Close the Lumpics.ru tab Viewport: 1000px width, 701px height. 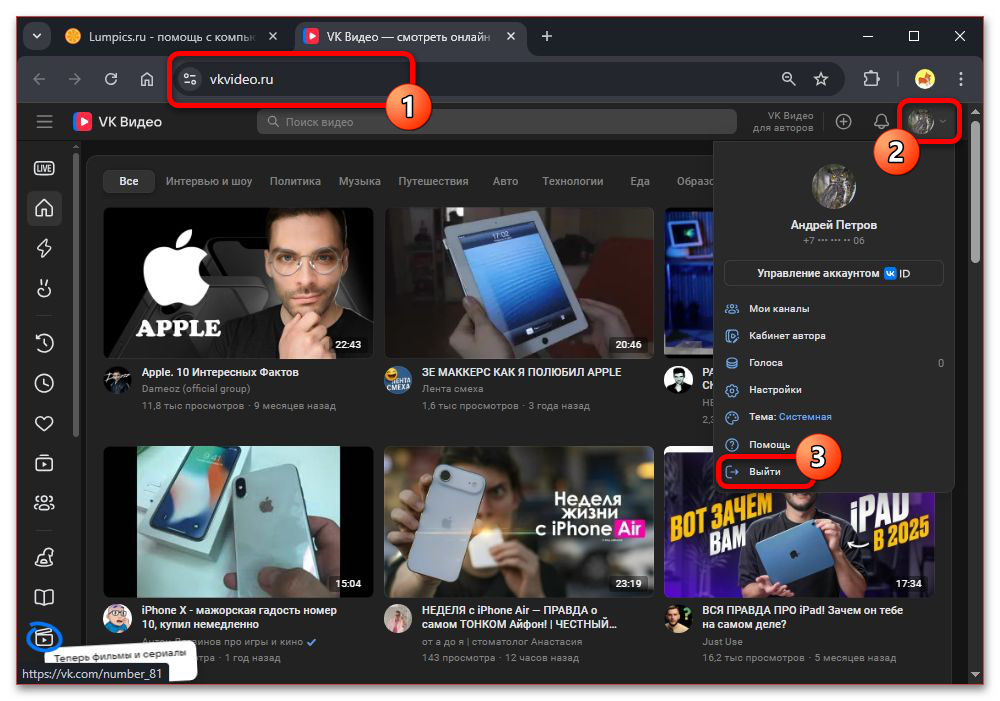click(273, 36)
